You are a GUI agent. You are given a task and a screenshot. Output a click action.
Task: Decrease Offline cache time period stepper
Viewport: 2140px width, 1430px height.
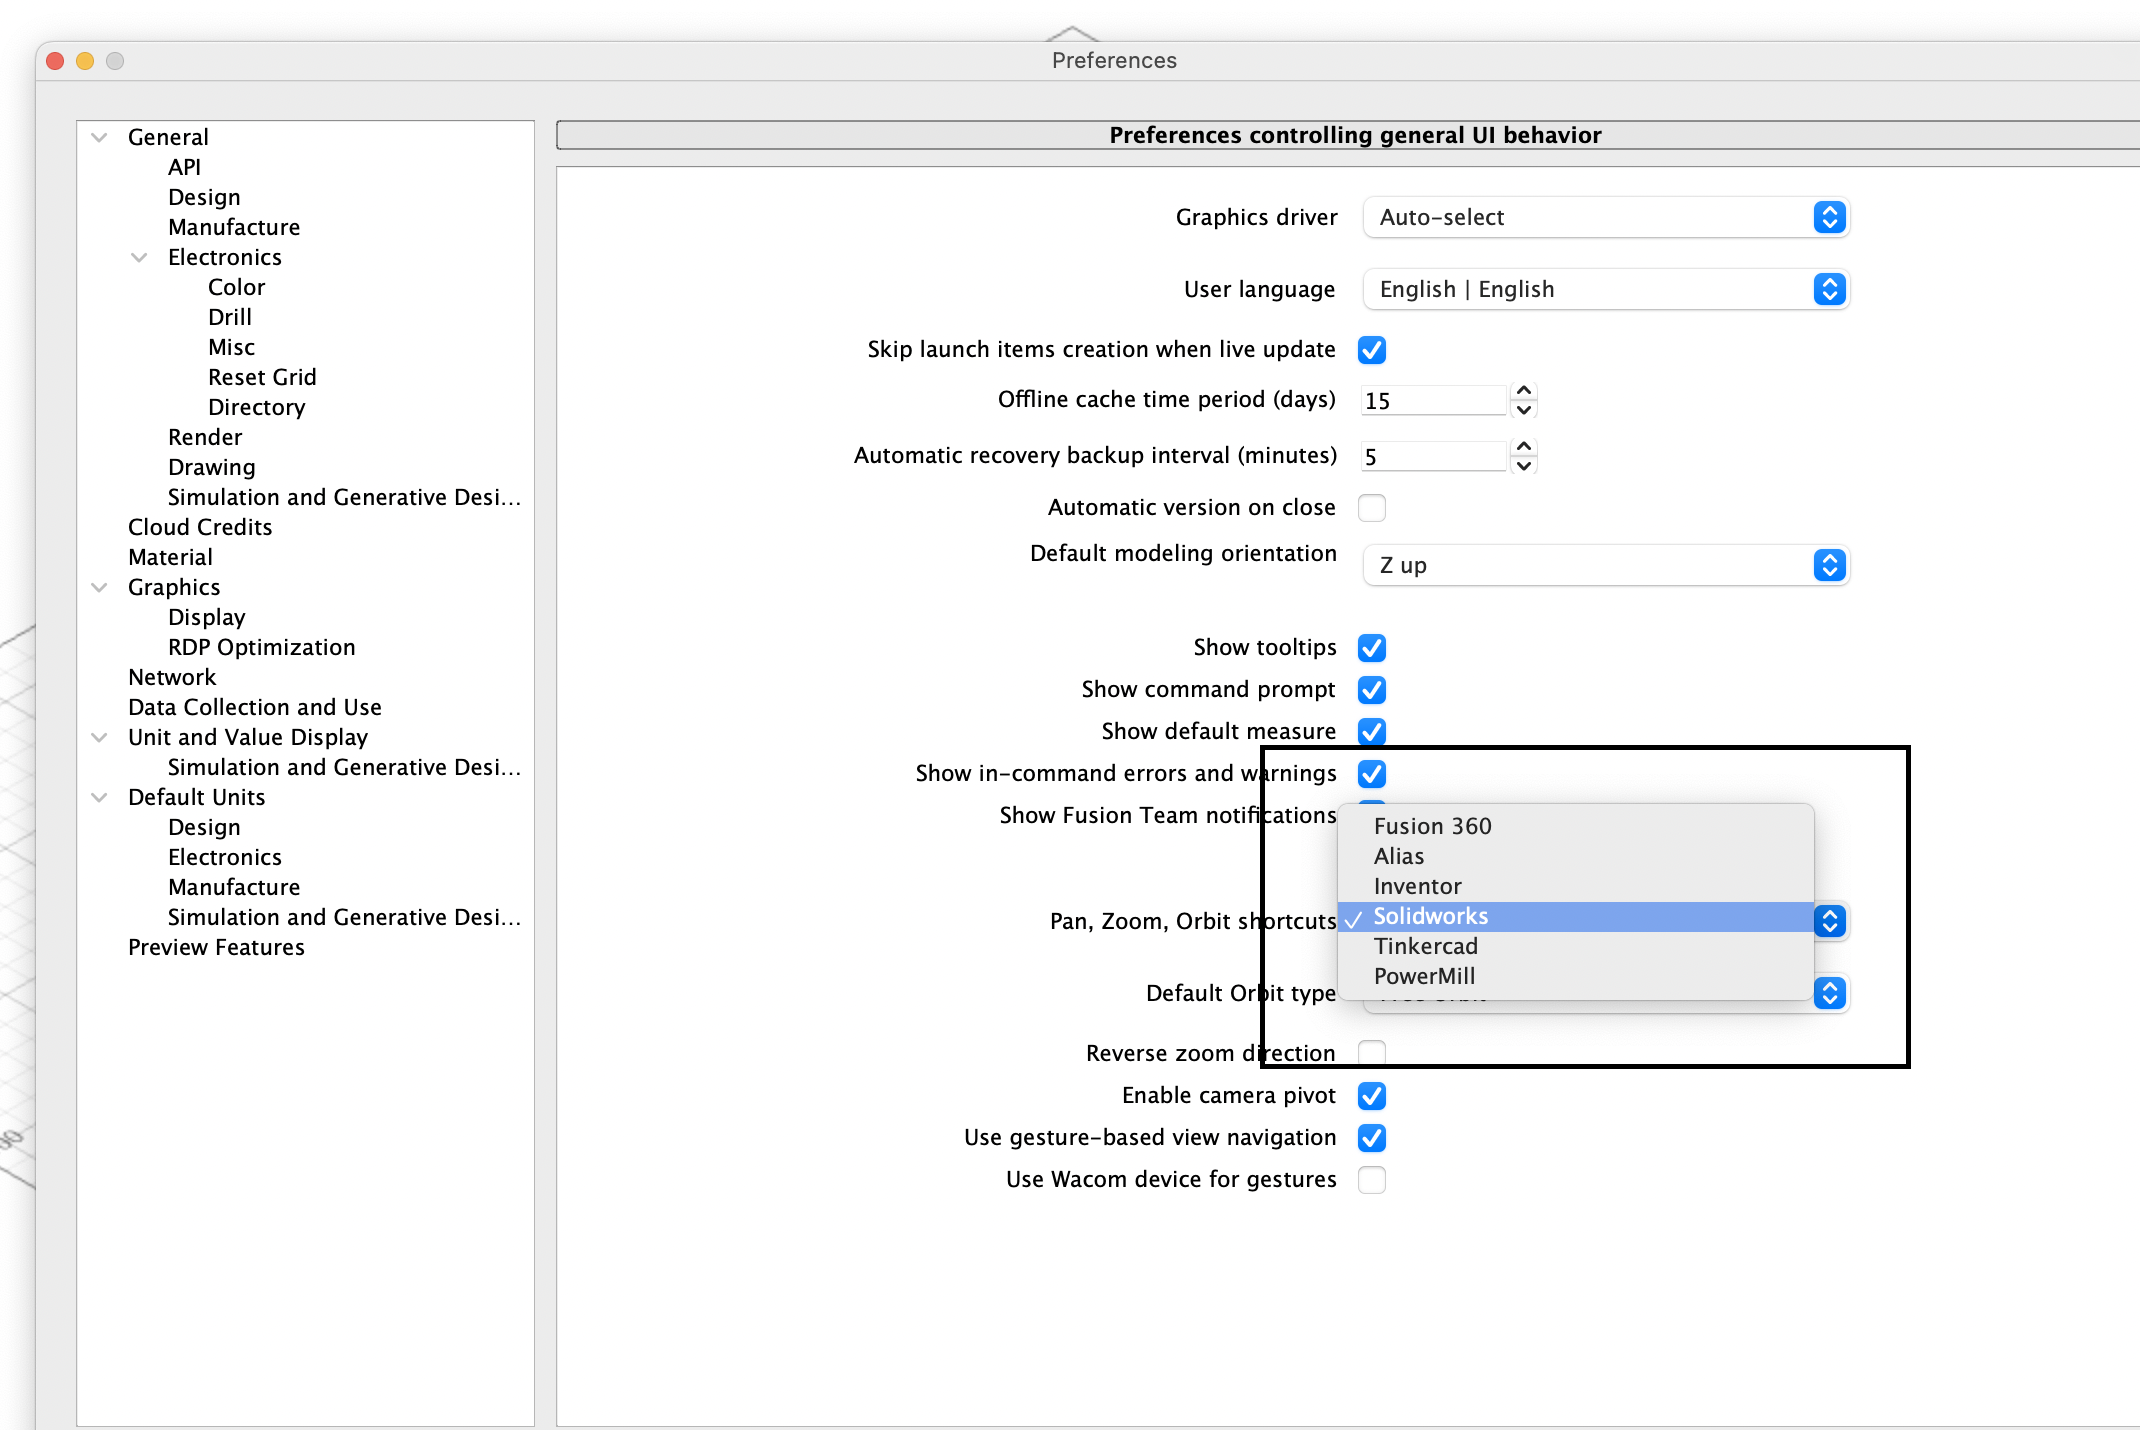tap(1524, 410)
